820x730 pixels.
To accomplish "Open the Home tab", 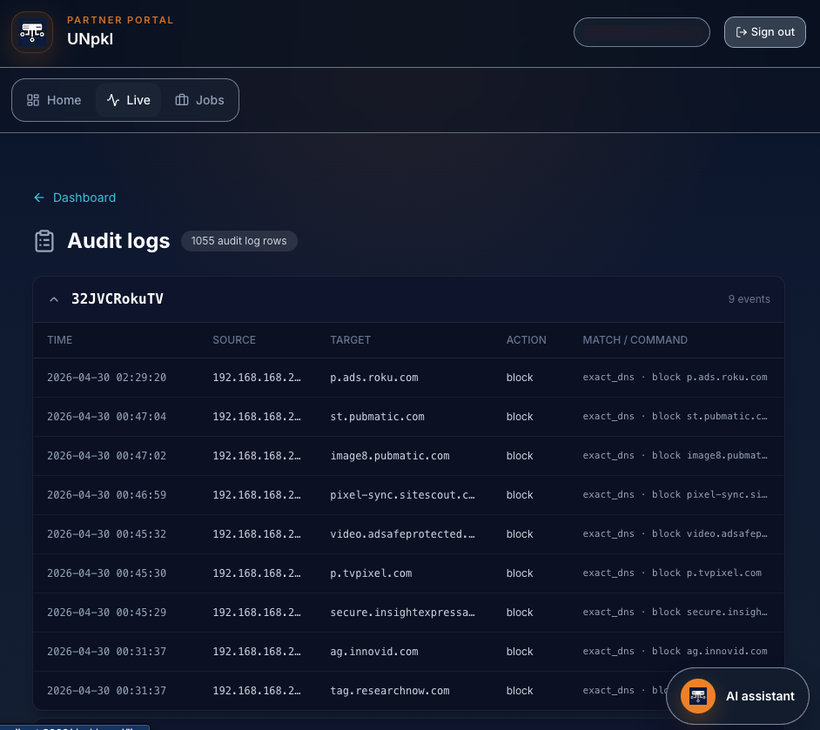I will [x=54, y=100].
